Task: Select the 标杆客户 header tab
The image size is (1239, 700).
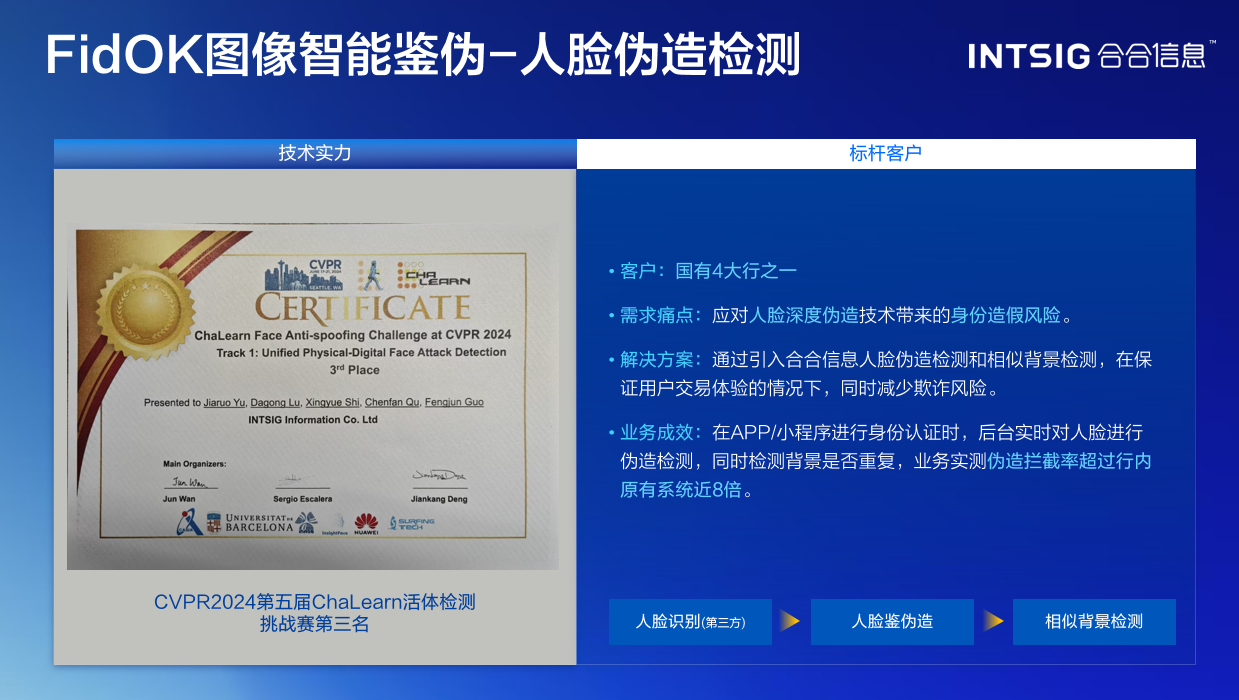Action: pyautogui.click(x=886, y=154)
